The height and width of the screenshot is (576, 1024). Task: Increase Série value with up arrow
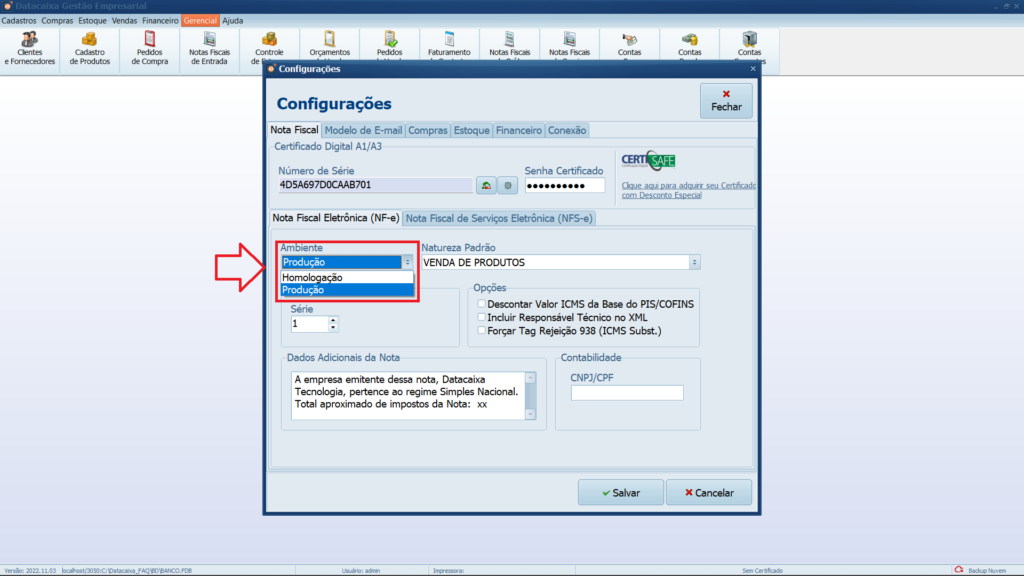coord(333,320)
